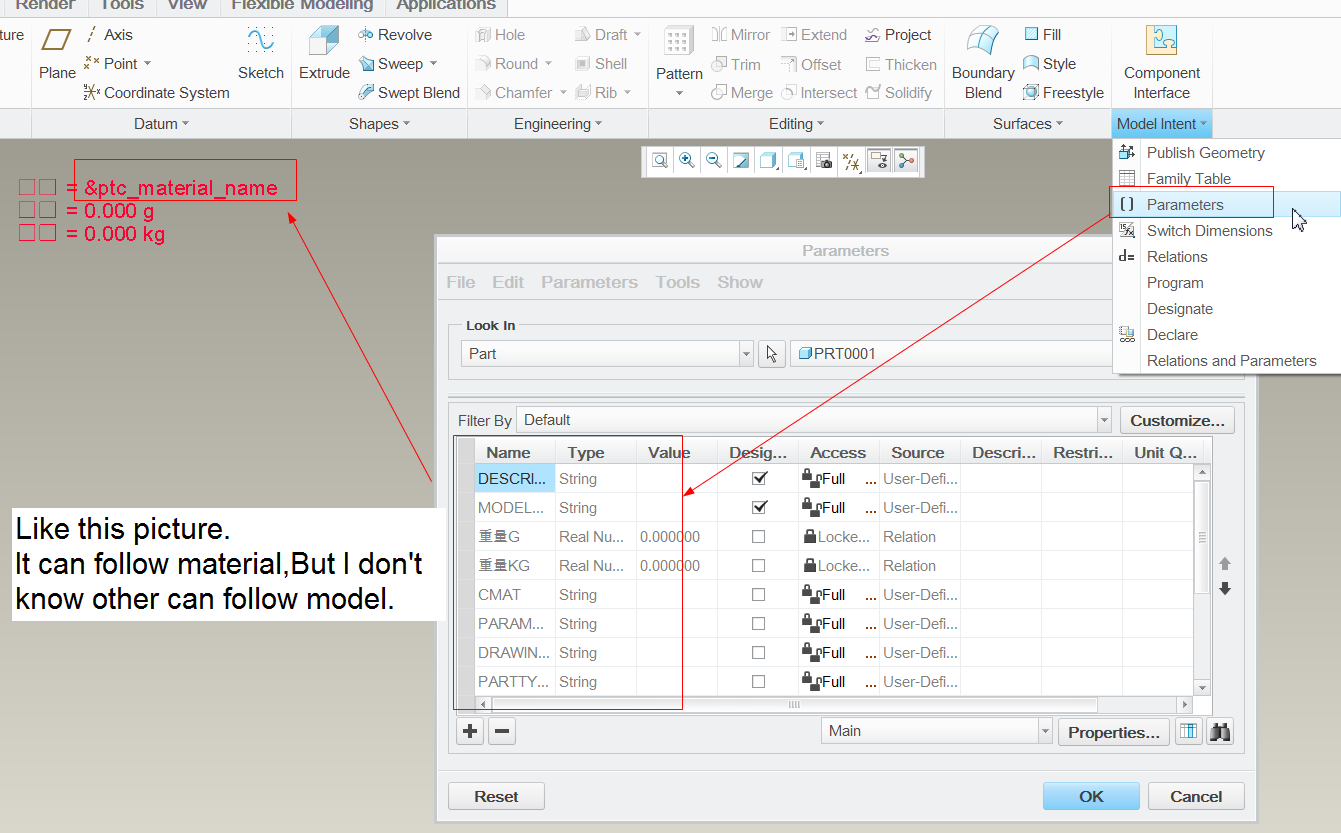Viewport: 1341px width, 833px height.
Task: Open the Component Interface tool
Action: click(x=1162, y=62)
